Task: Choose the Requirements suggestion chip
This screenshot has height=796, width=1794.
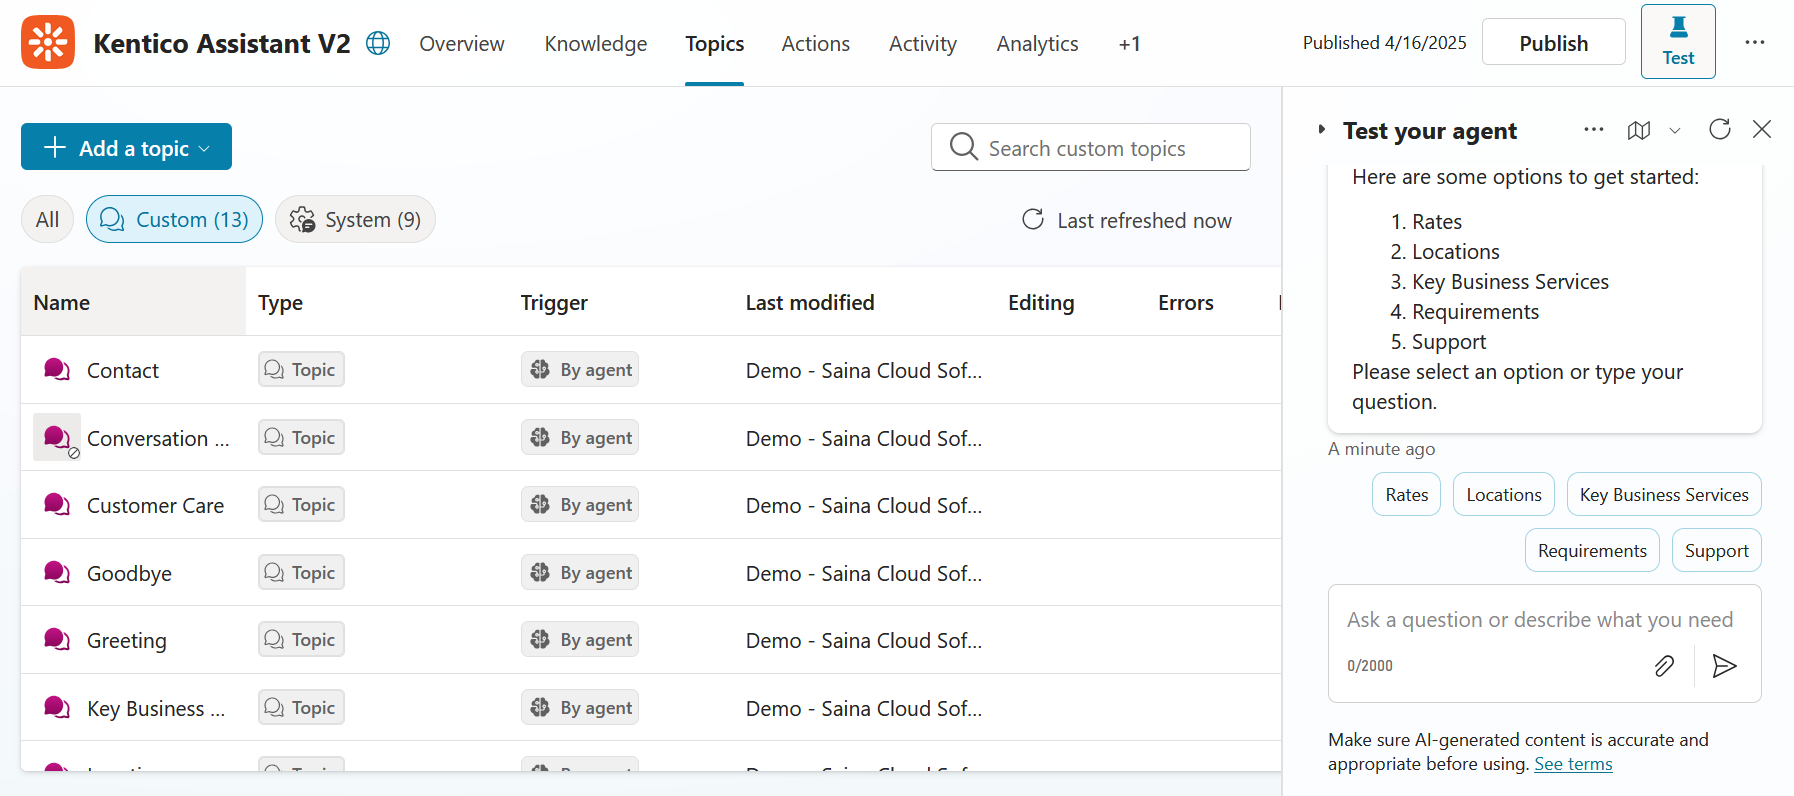Action: [1592, 550]
